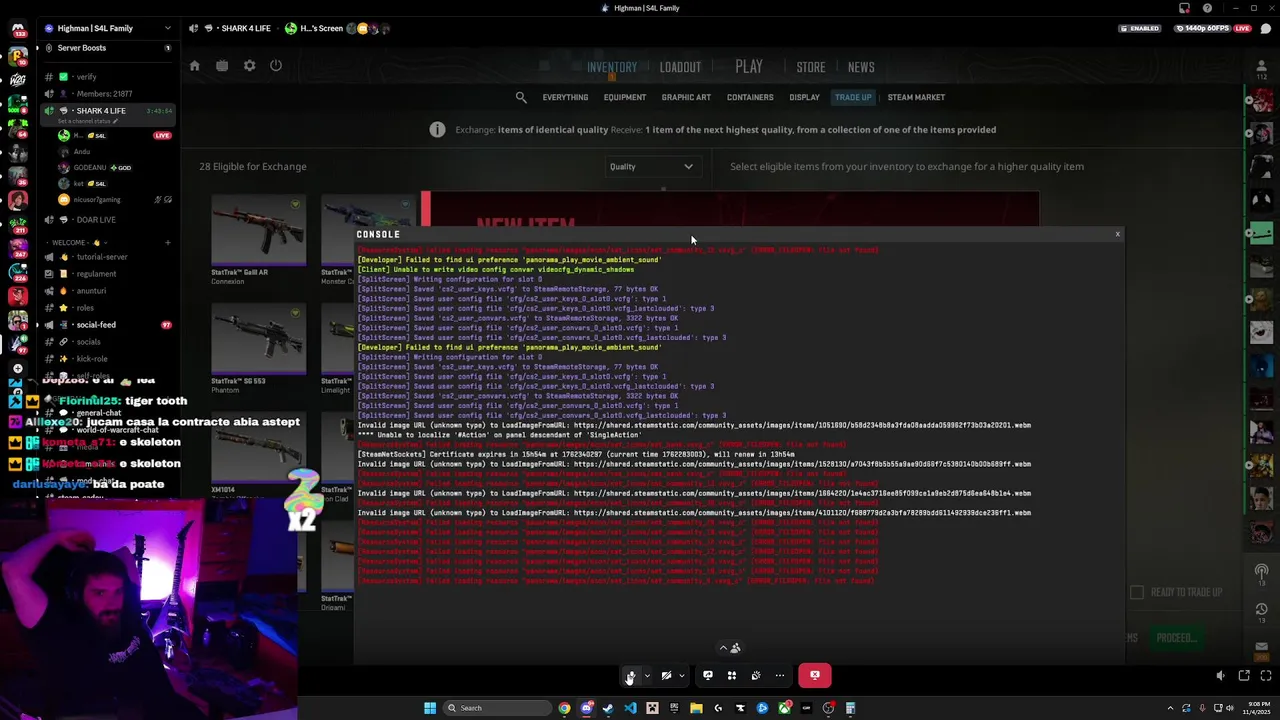Screen dimensions: 1280x720
Task: Open microphone options arrow
Action: click(647, 676)
